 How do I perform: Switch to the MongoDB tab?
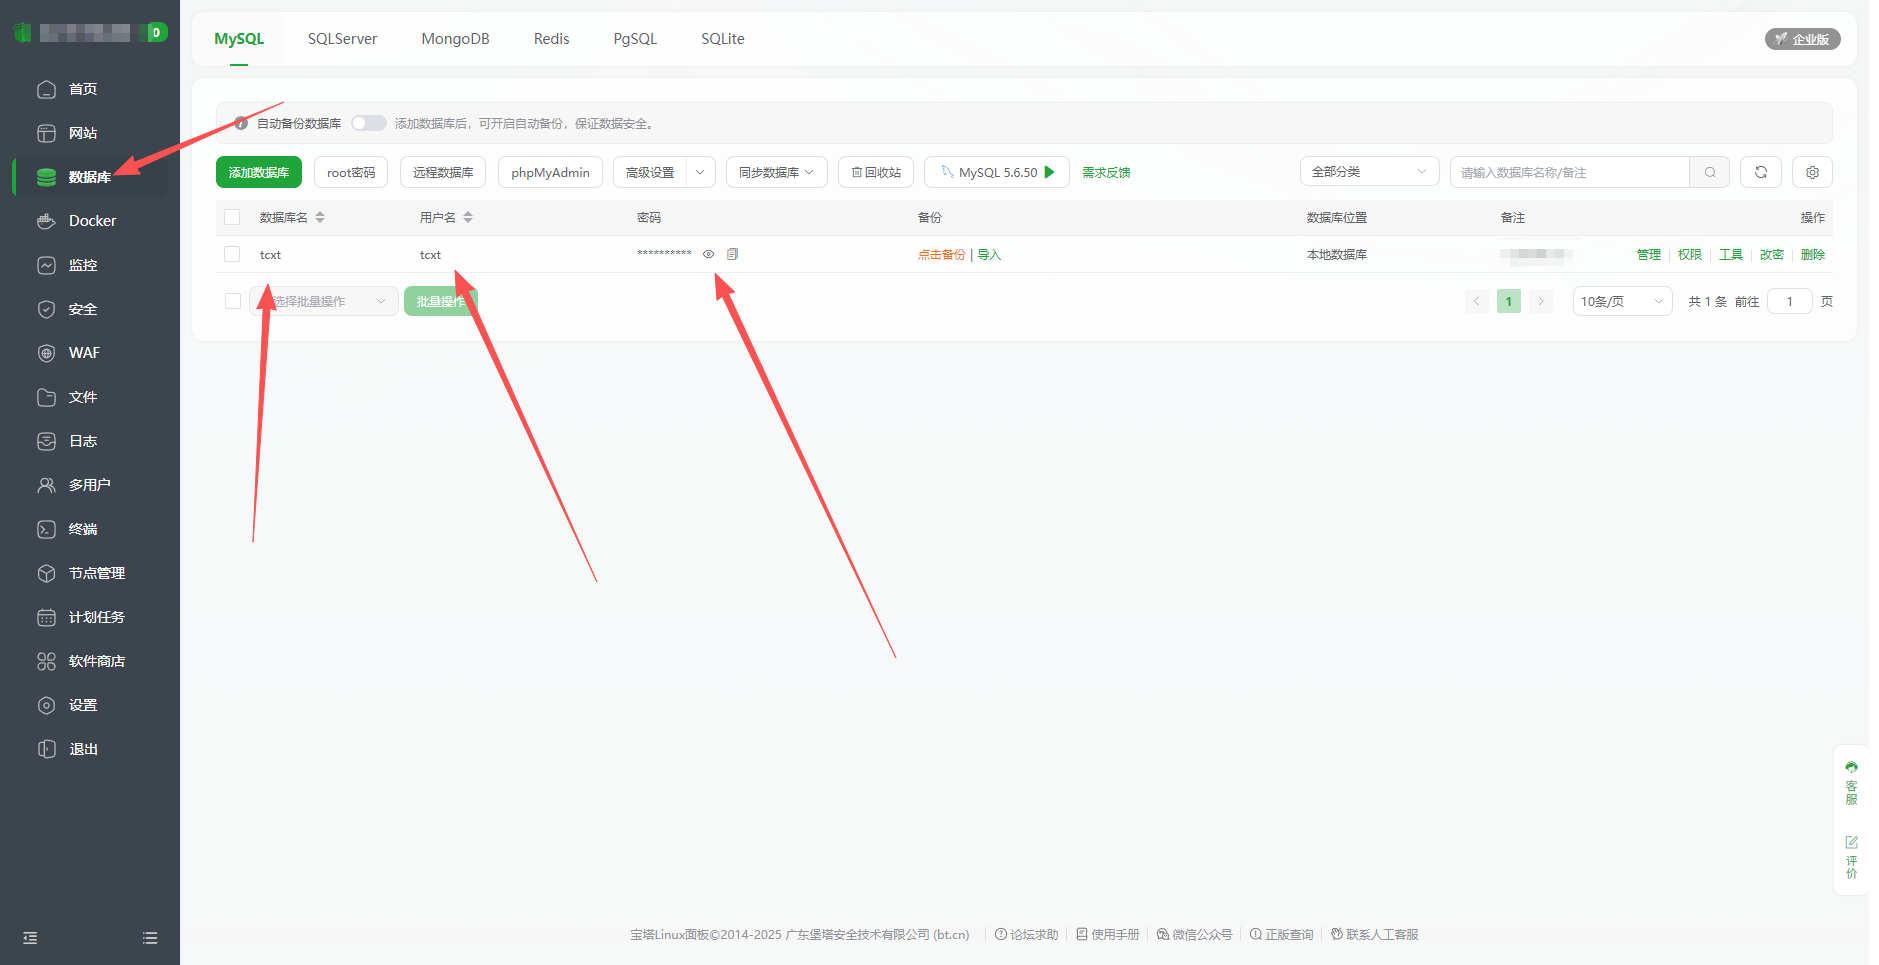455,39
